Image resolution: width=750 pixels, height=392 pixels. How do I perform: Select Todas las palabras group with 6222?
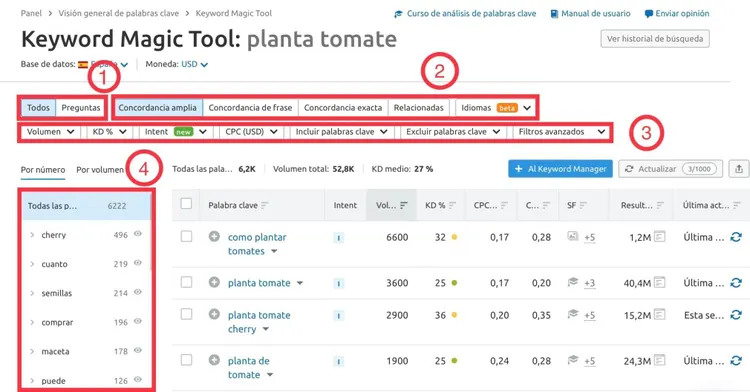[x=86, y=206]
